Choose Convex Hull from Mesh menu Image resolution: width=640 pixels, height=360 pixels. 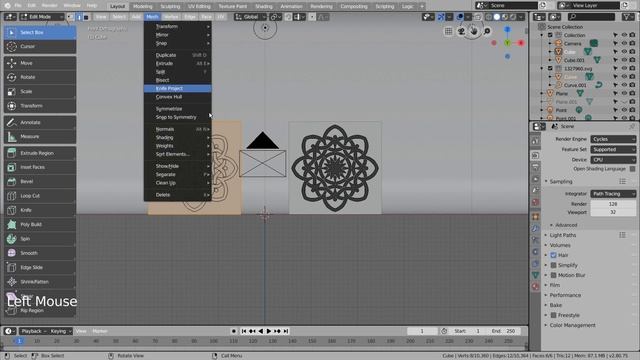pyautogui.click(x=178, y=97)
